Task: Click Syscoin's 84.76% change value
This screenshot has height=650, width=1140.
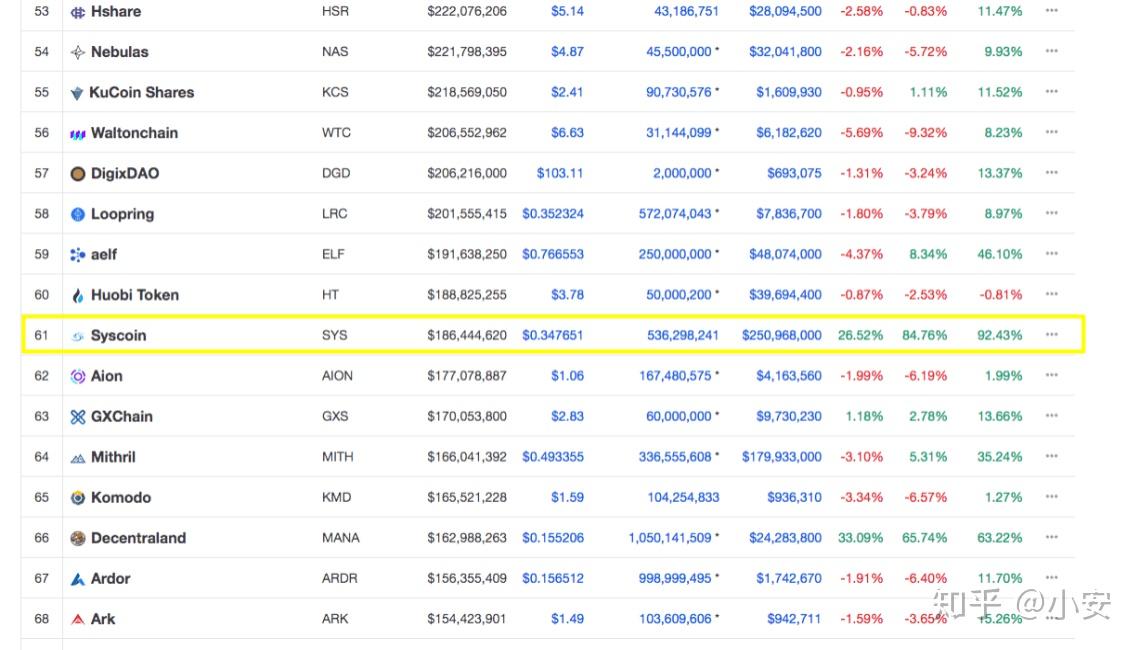Action: pyautogui.click(x=925, y=335)
